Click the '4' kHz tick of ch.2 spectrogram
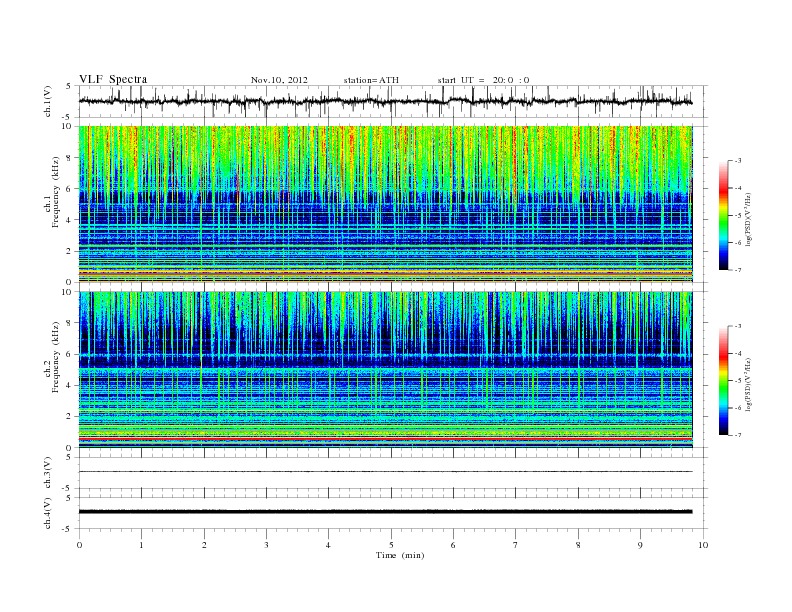Screen dimensions: 792x612 pyautogui.click(x=69, y=386)
